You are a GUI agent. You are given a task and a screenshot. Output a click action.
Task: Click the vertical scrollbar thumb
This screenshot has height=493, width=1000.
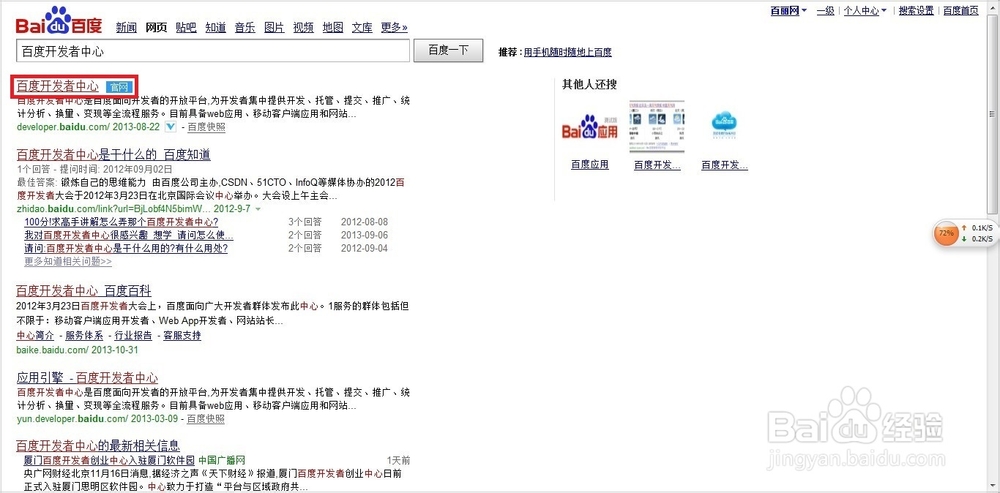pyautogui.click(x=993, y=115)
